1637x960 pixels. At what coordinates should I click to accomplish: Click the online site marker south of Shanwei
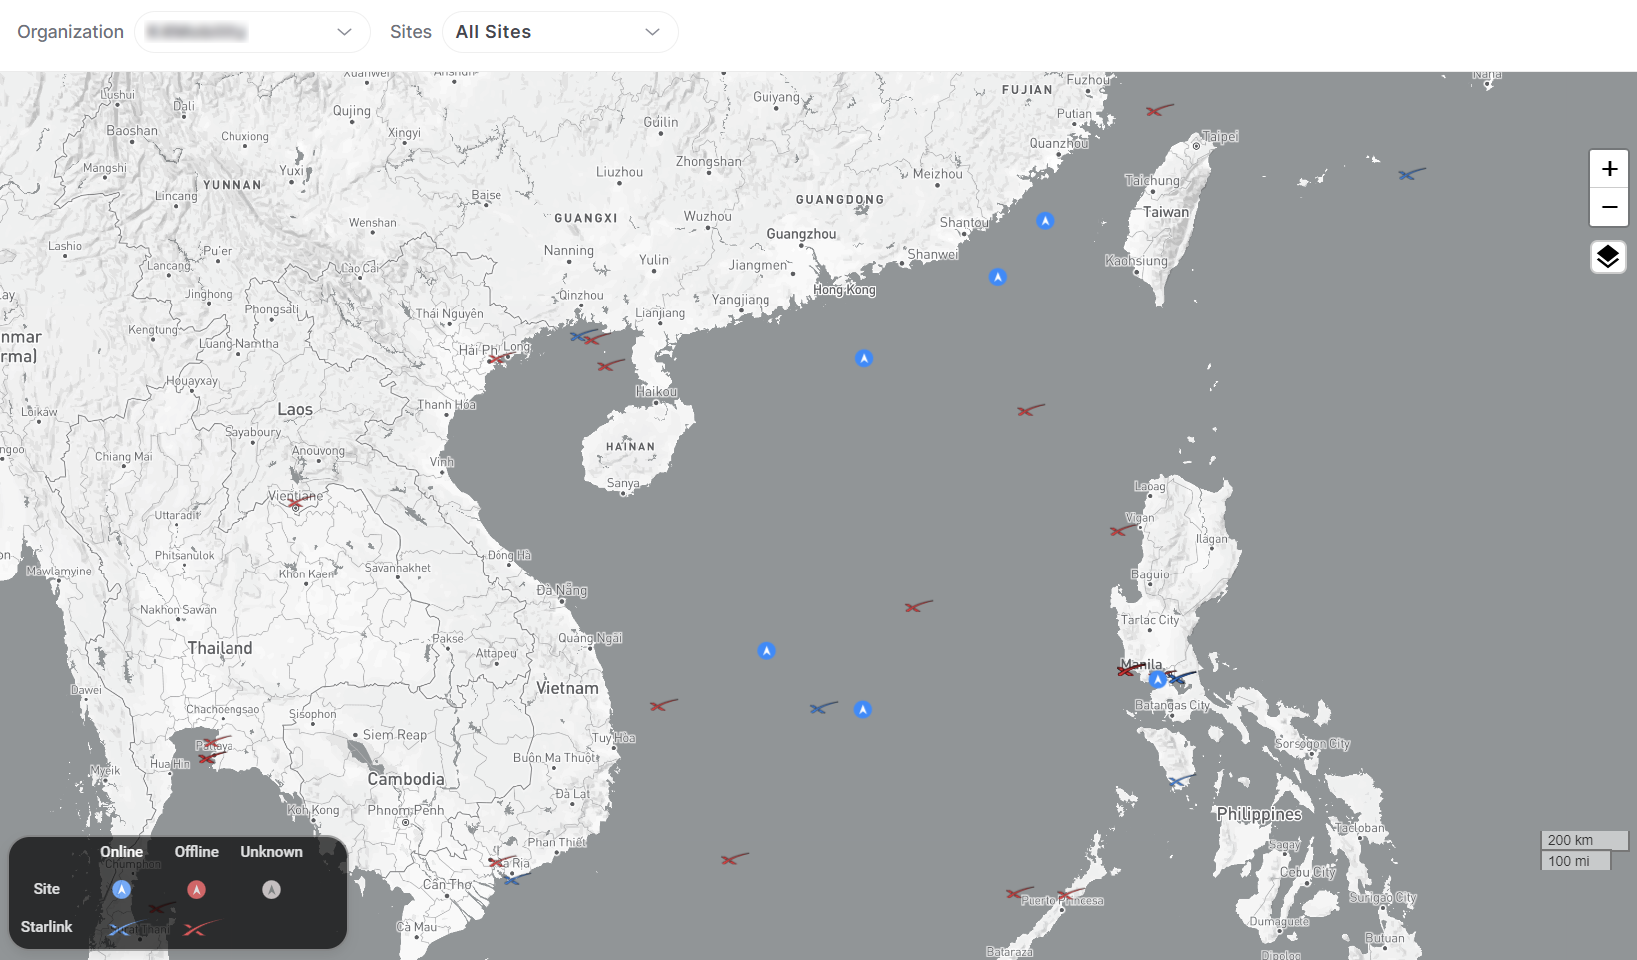tap(997, 277)
